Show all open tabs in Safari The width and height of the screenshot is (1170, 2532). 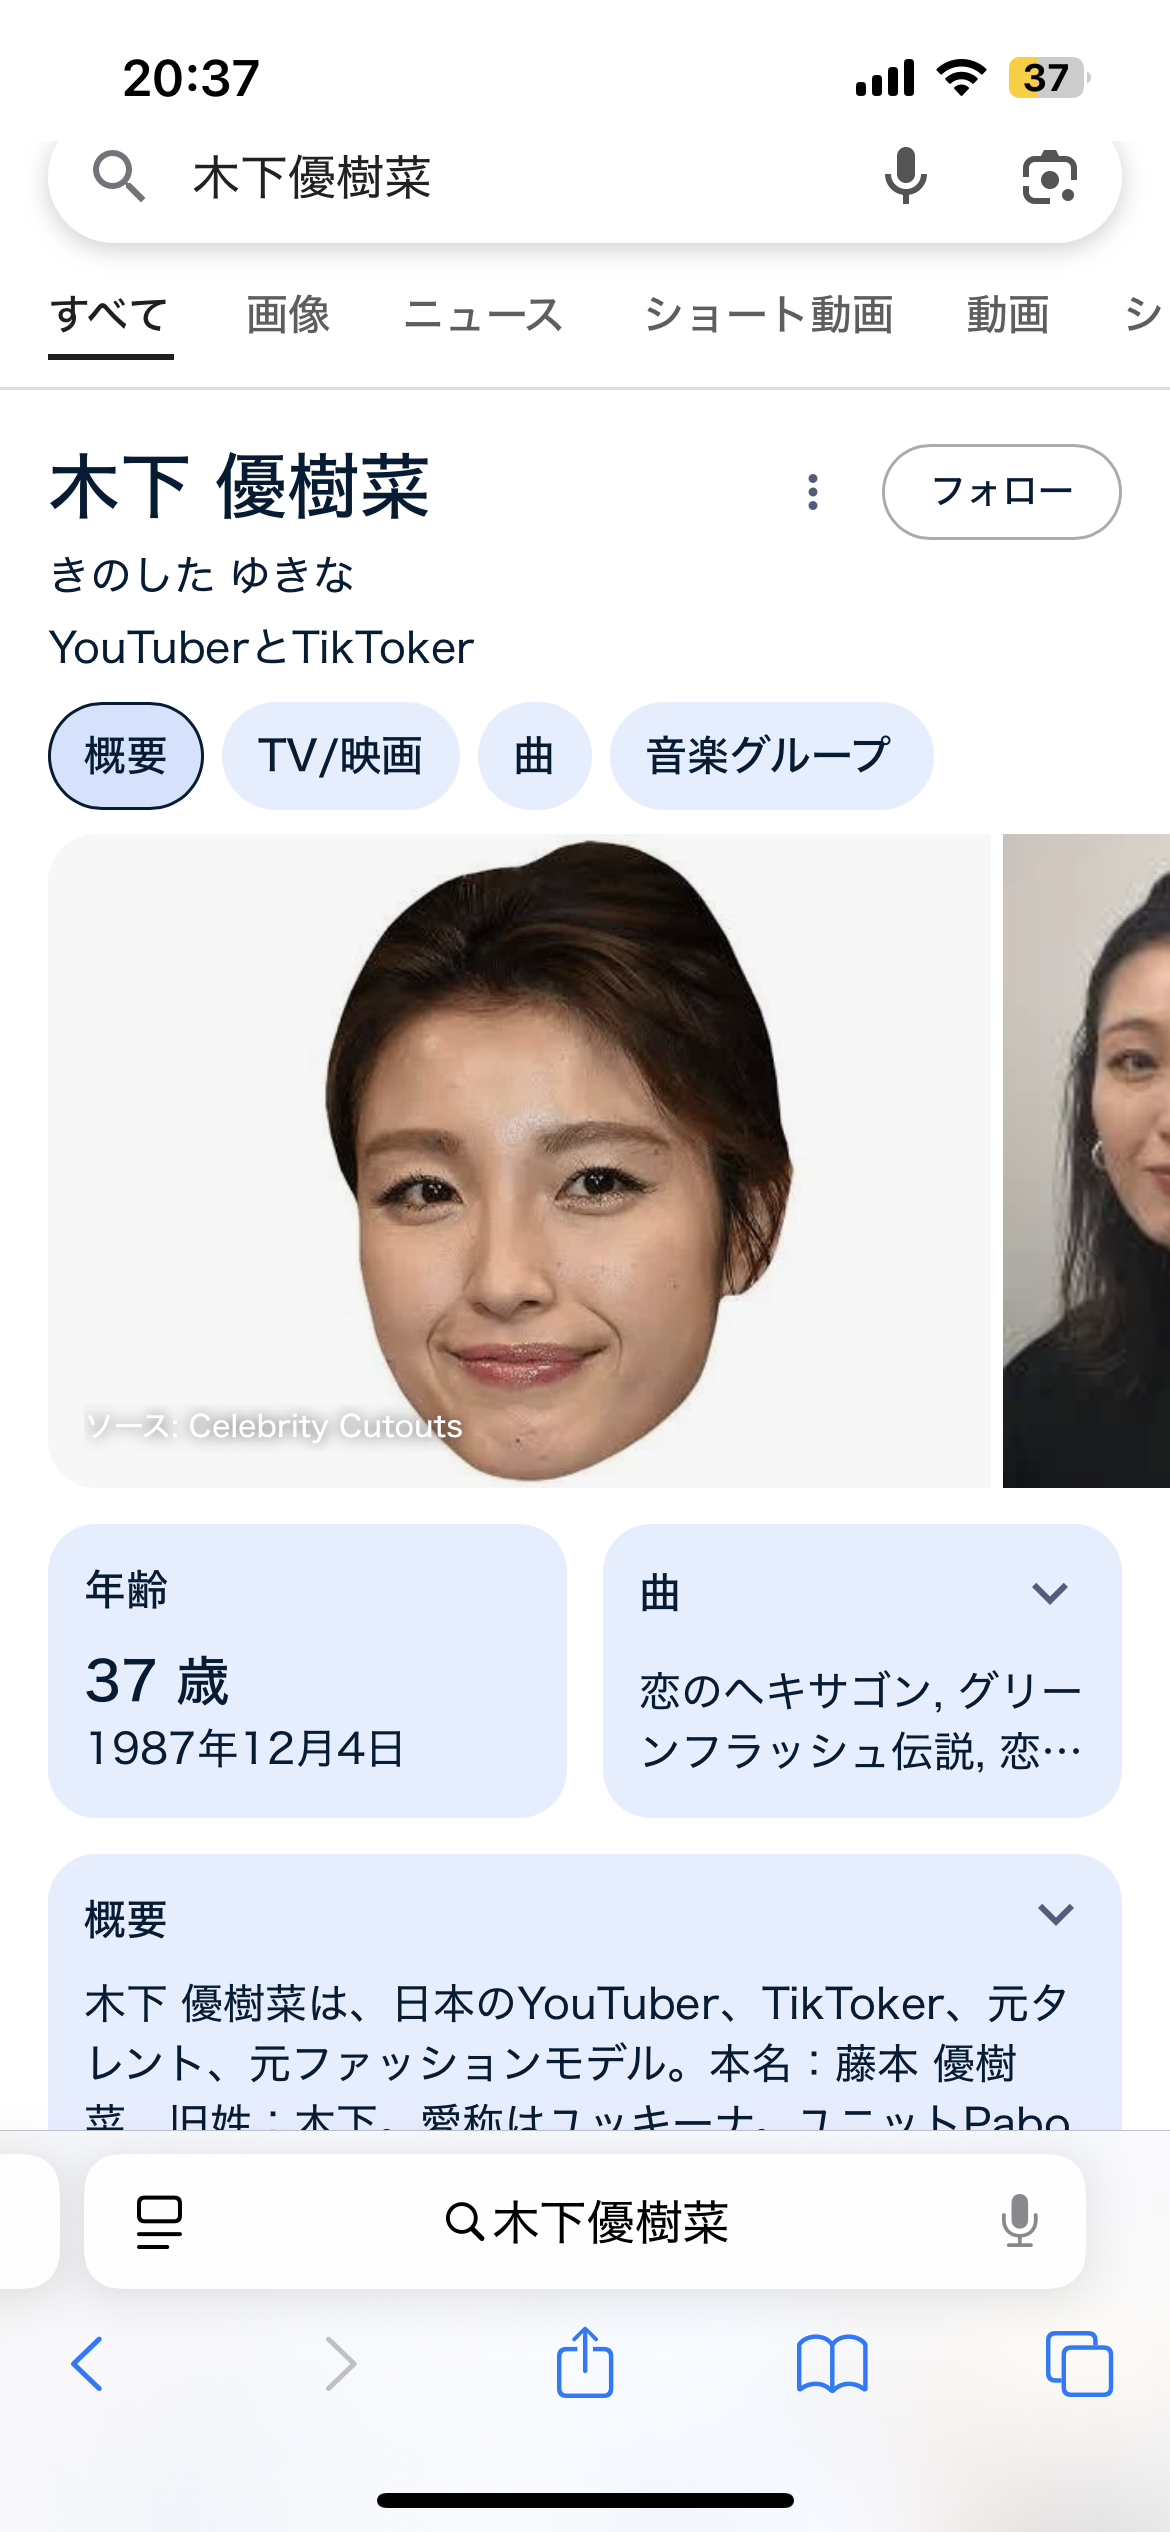(x=1079, y=2364)
